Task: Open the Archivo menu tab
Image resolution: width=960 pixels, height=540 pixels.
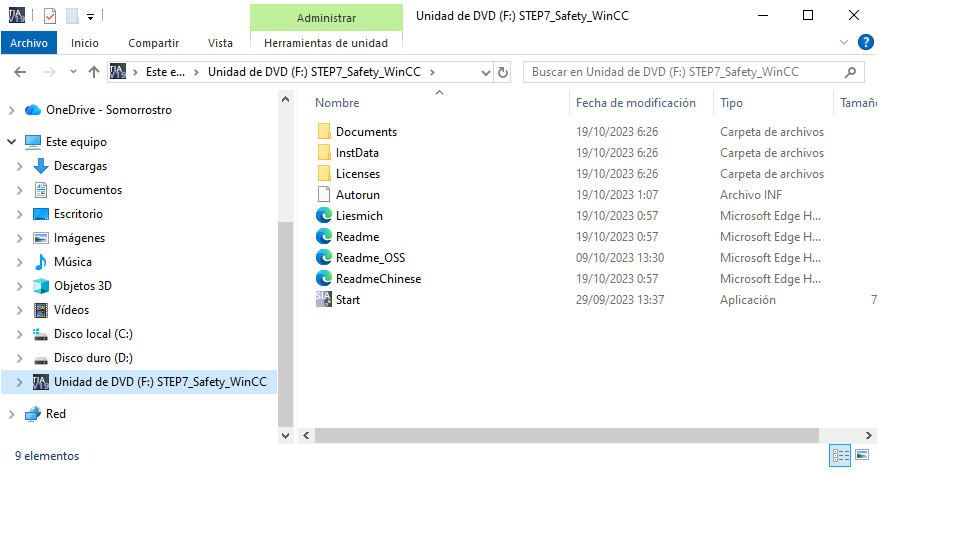Action: point(29,43)
